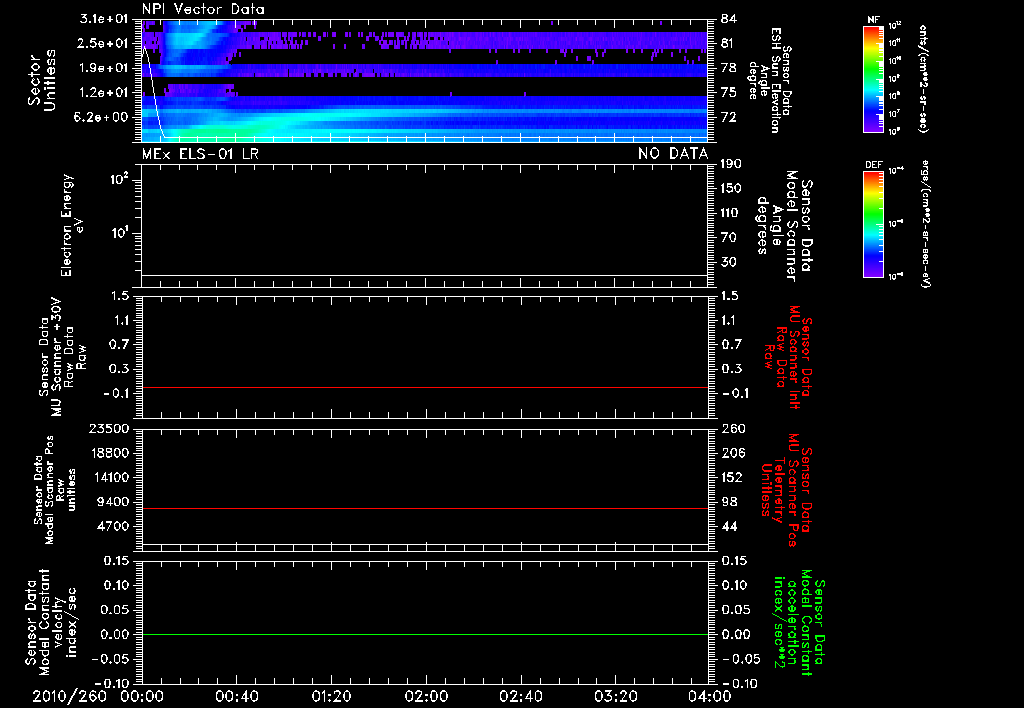Click the "3.1e+01" sector tick label
Image resolution: width=1024 pixels, height=708 pixels.
(x=104, y=19)
